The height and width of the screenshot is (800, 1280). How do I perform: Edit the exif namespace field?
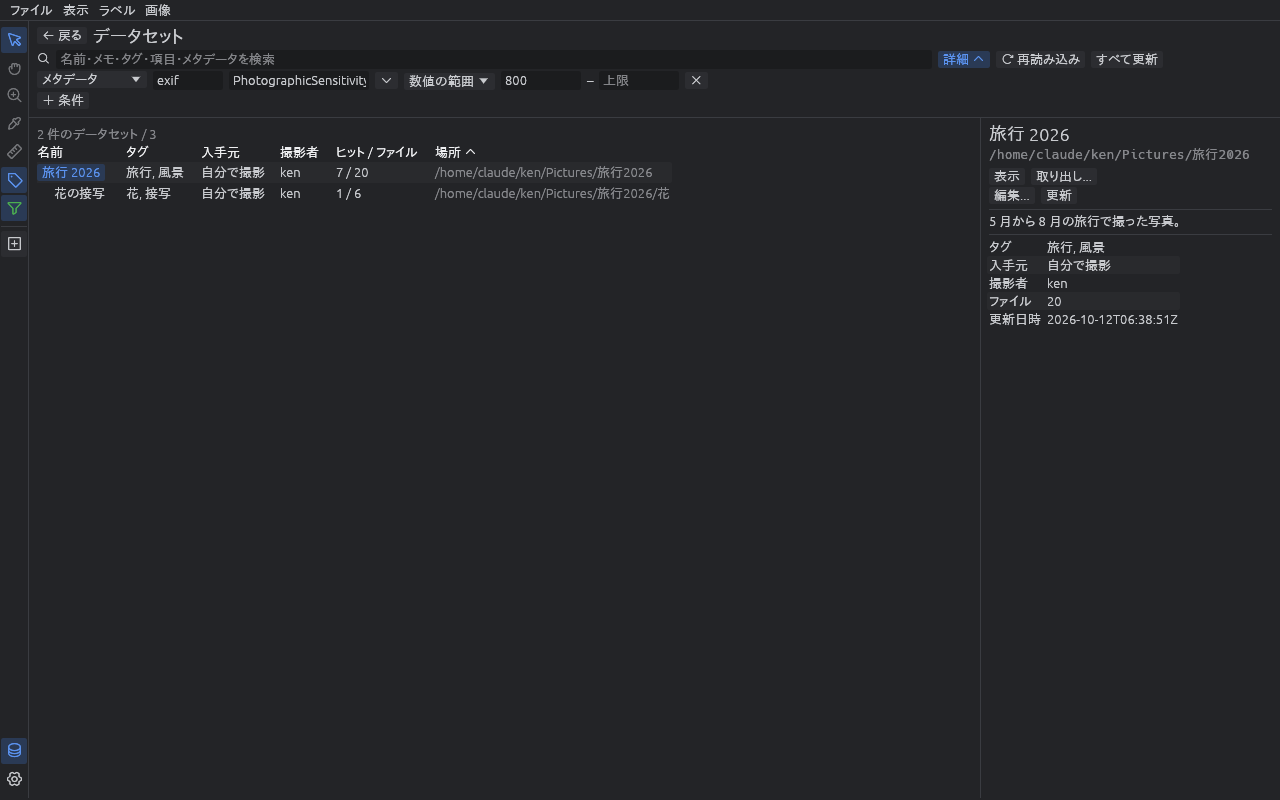[x=188, y=80]
